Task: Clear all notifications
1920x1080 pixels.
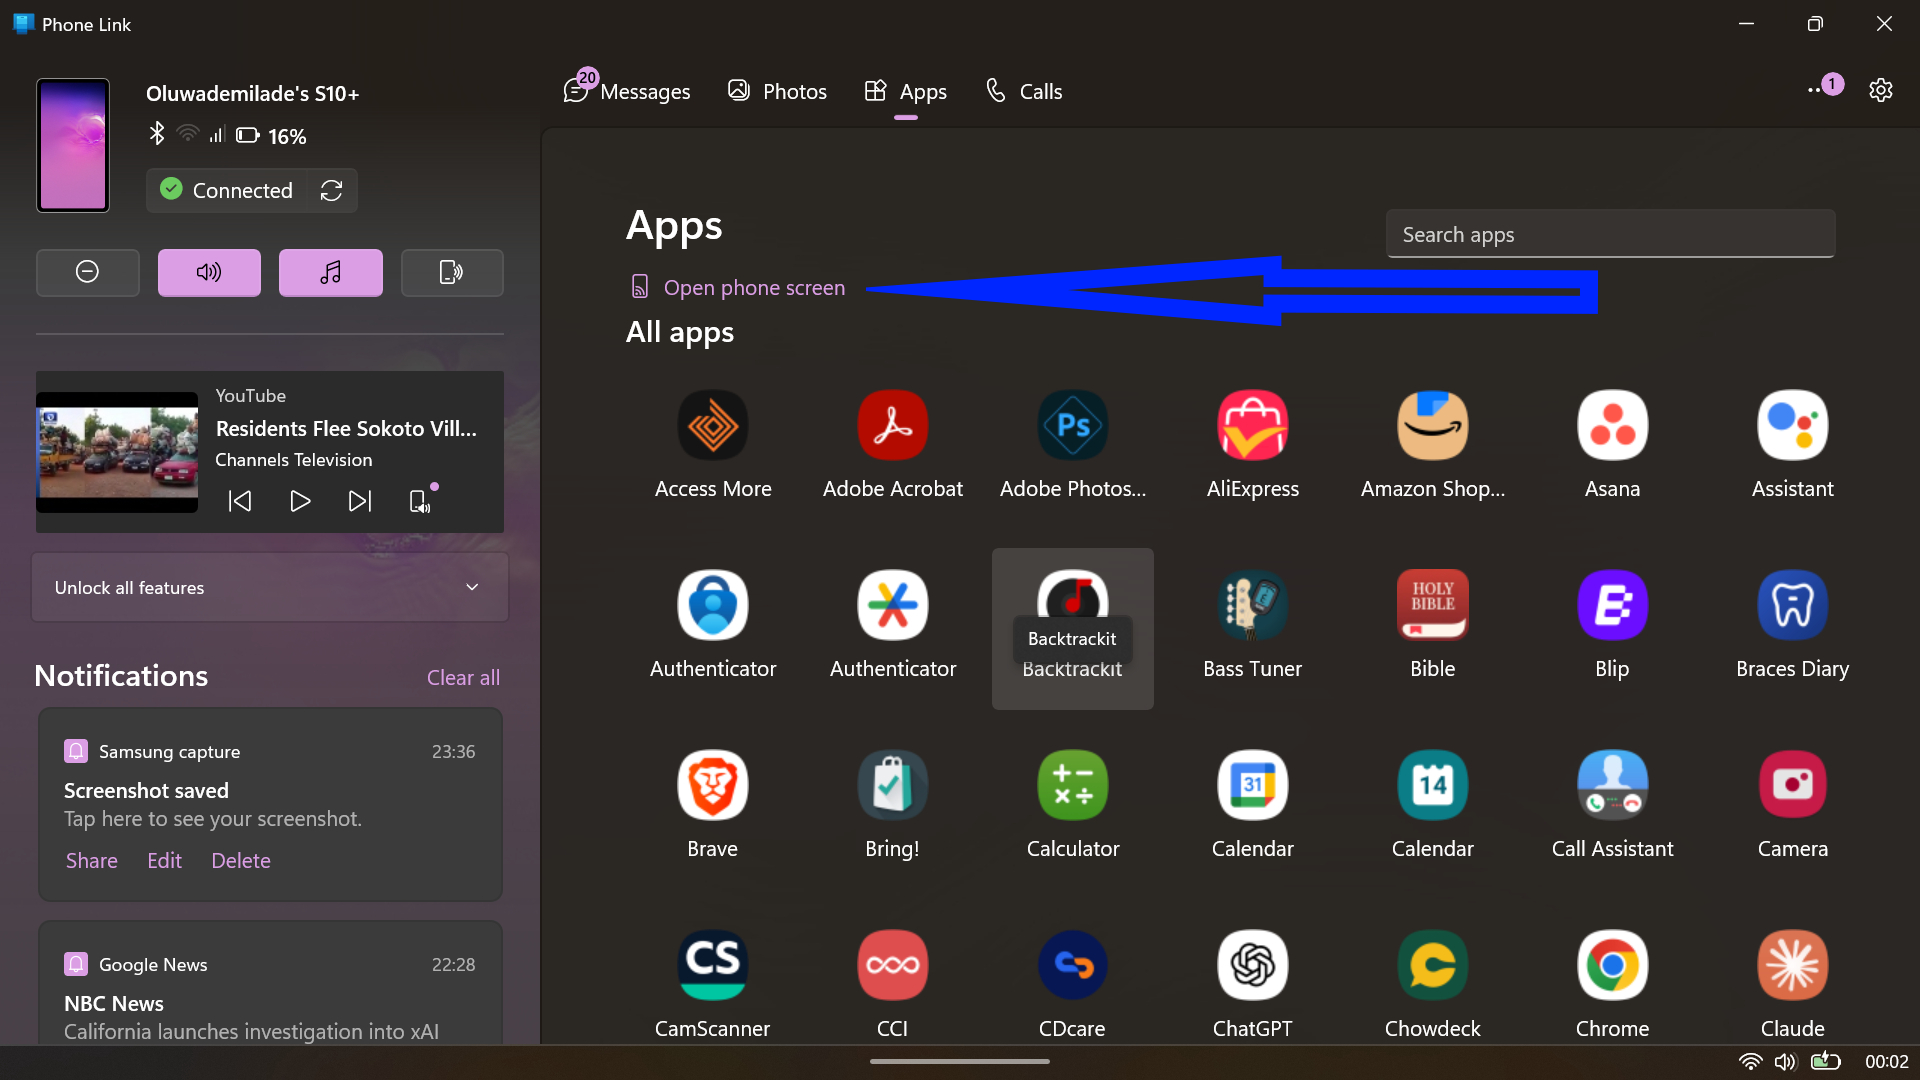Action: (x=463, y=677)
